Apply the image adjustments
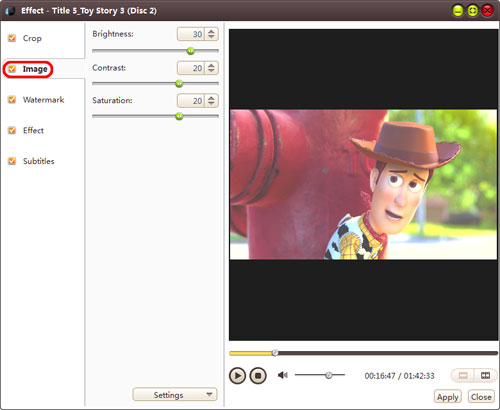The image size is (500, 410). tap(448, 397)
